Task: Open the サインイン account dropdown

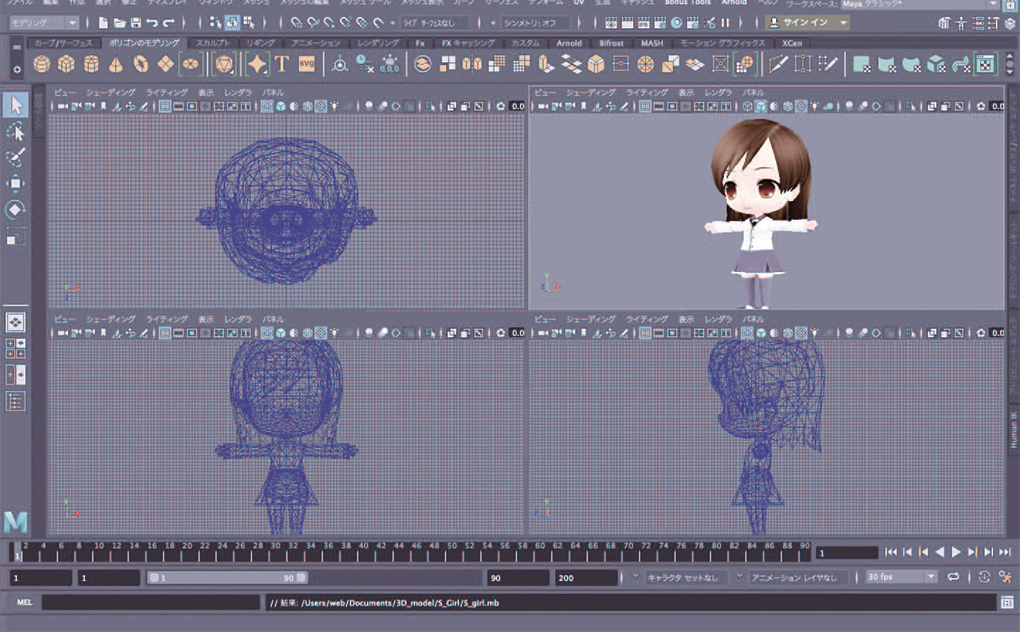Action: (808, 22)
